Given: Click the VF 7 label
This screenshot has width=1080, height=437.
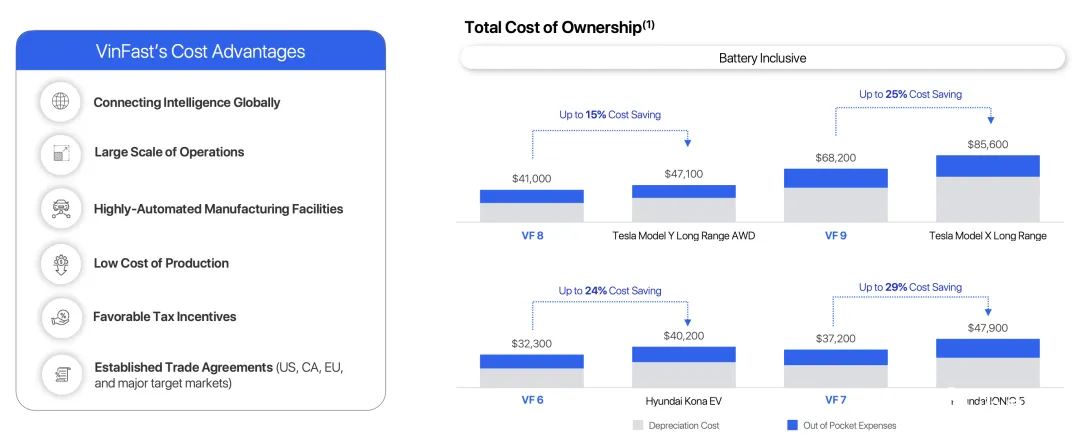Looking at the screenshot, I should point(835,400).
